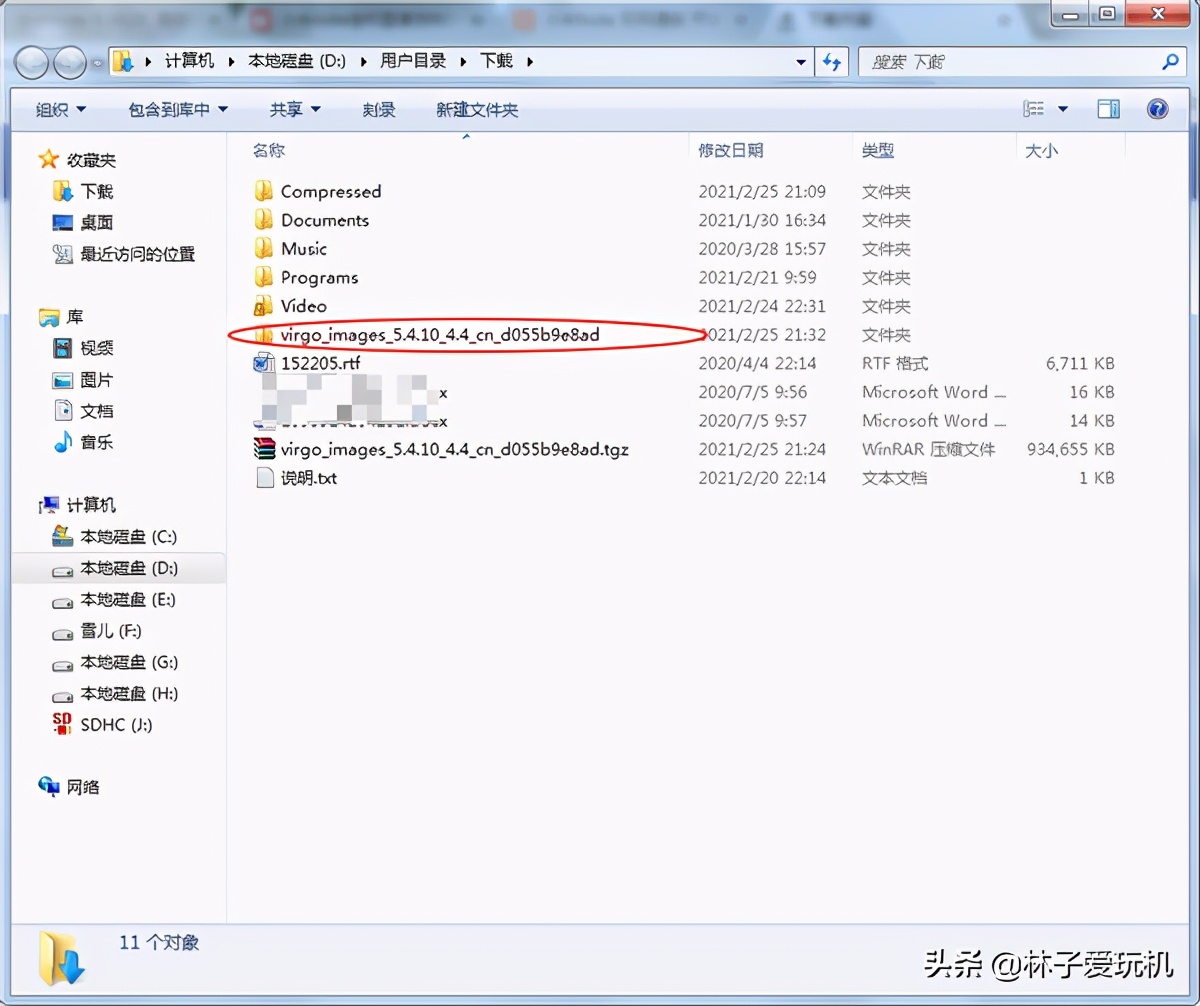Open 下载 under 收藏夹

tap(96, 191)
